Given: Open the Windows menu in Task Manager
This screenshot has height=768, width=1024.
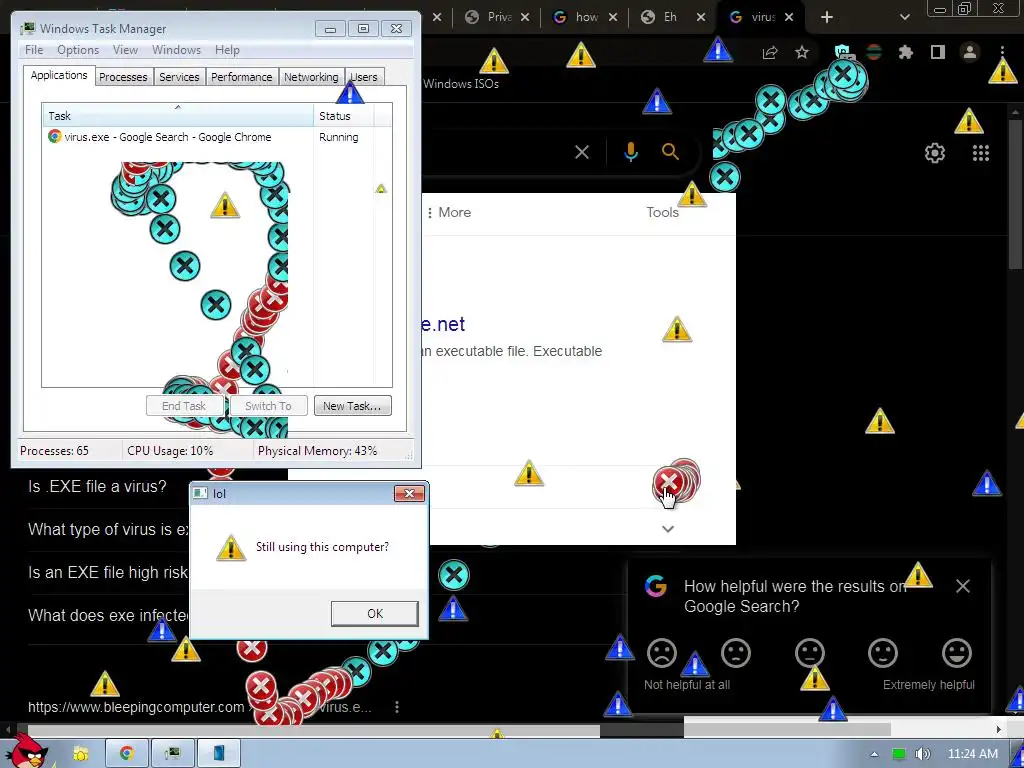Looking at the screenshot, I should pyautogui.click(x=176, y=50).
